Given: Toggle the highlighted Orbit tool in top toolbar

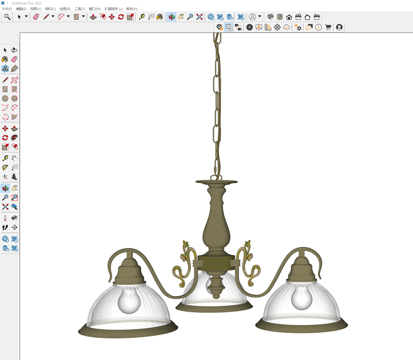Looking at the screenshot, I should pyautogui.click(x=172, y=17).
